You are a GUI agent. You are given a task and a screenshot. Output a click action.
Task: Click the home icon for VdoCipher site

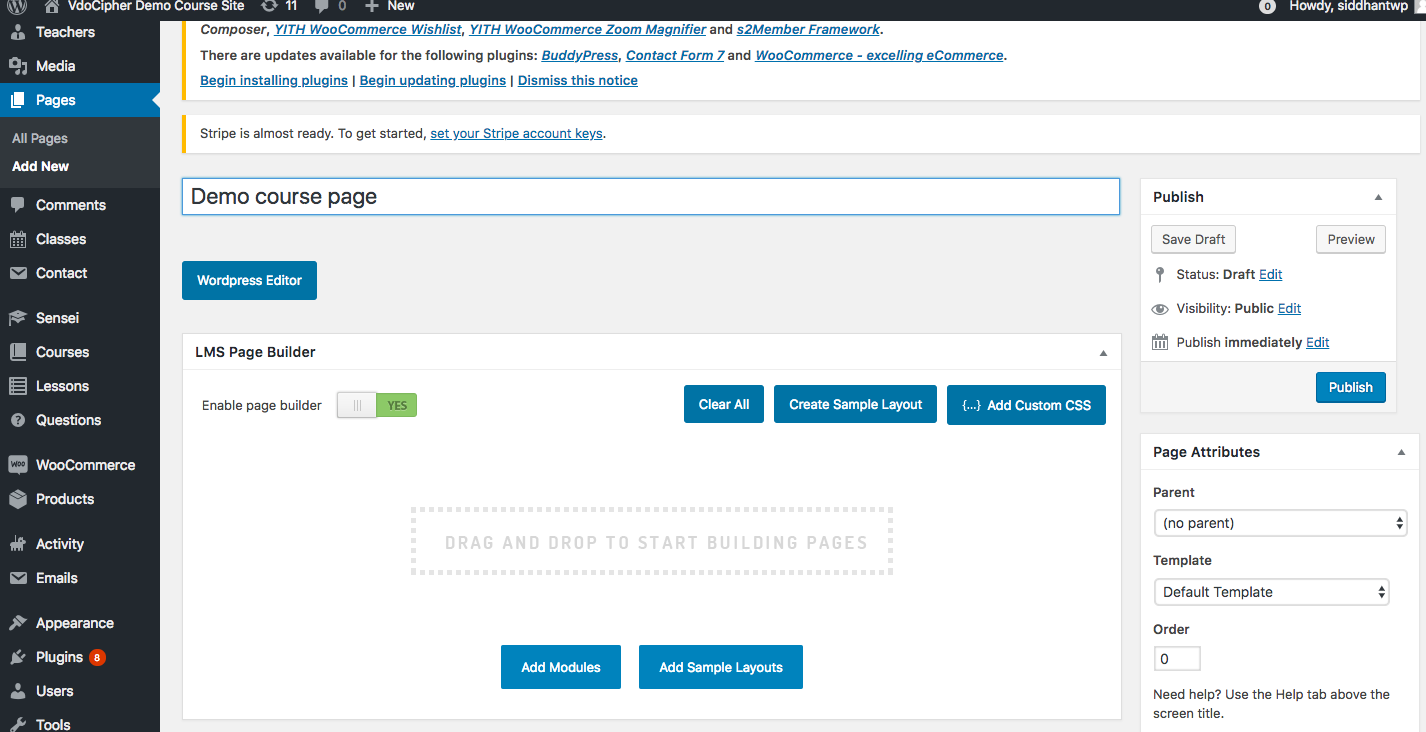tap(52, 5)
